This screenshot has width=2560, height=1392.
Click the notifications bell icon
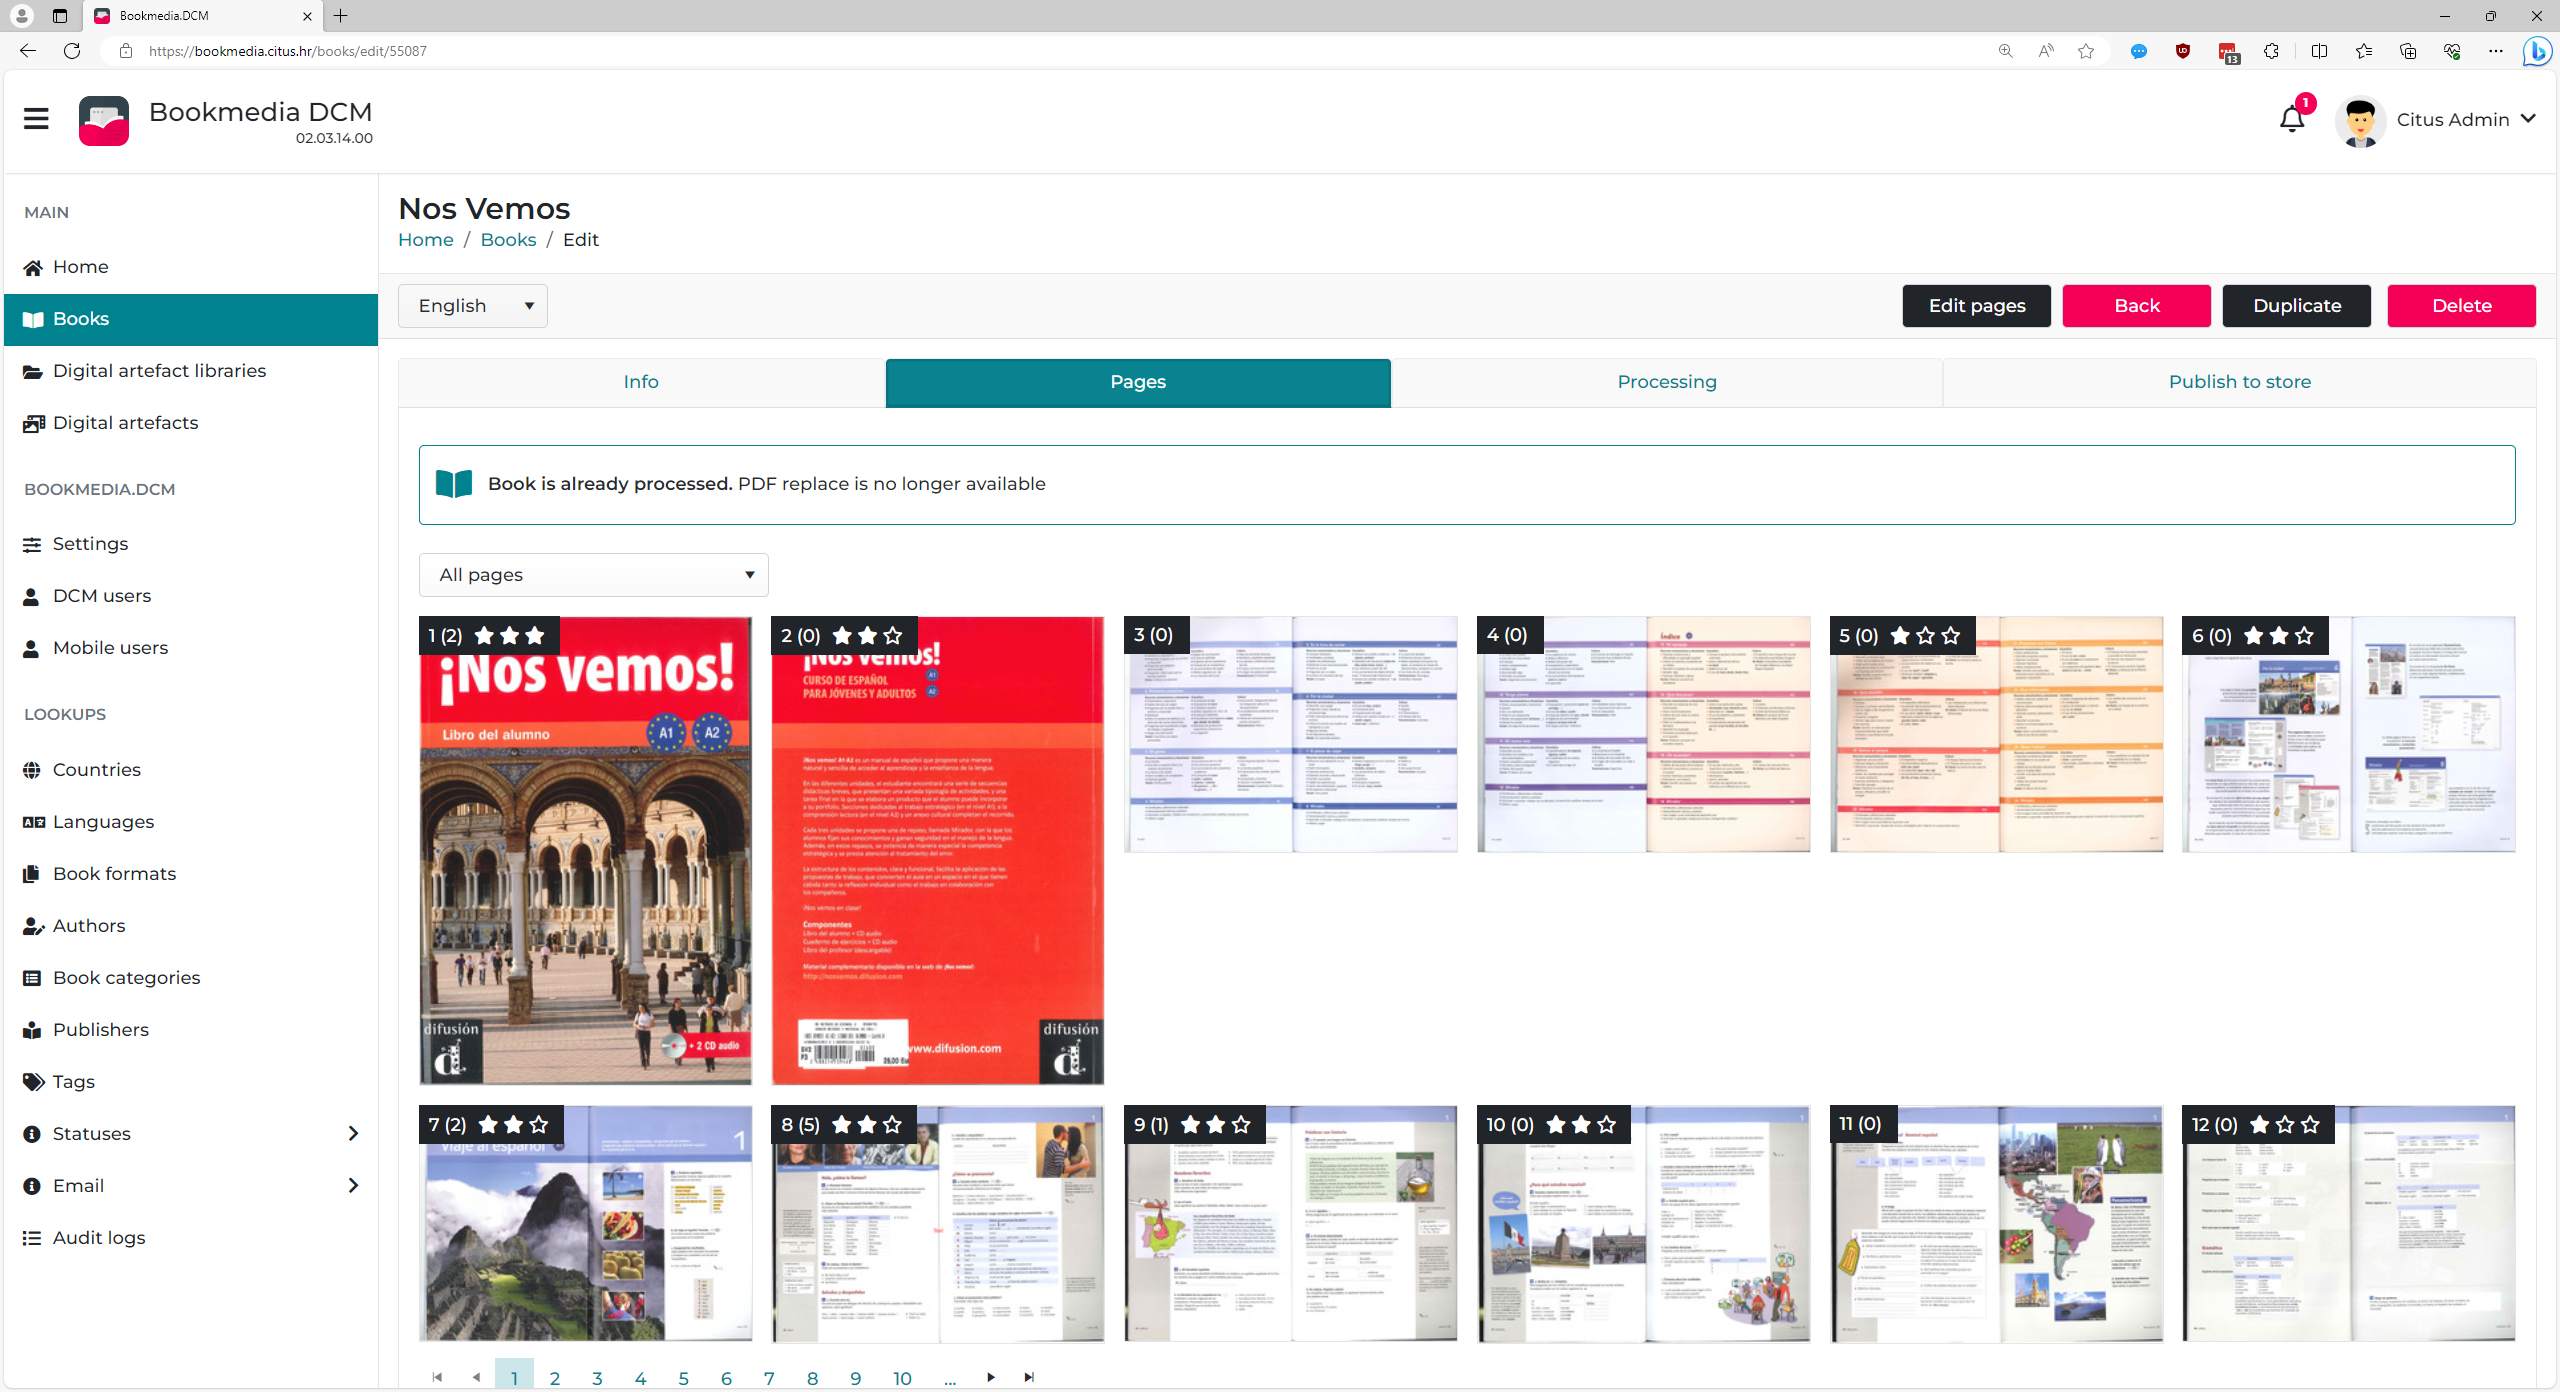2291,120
